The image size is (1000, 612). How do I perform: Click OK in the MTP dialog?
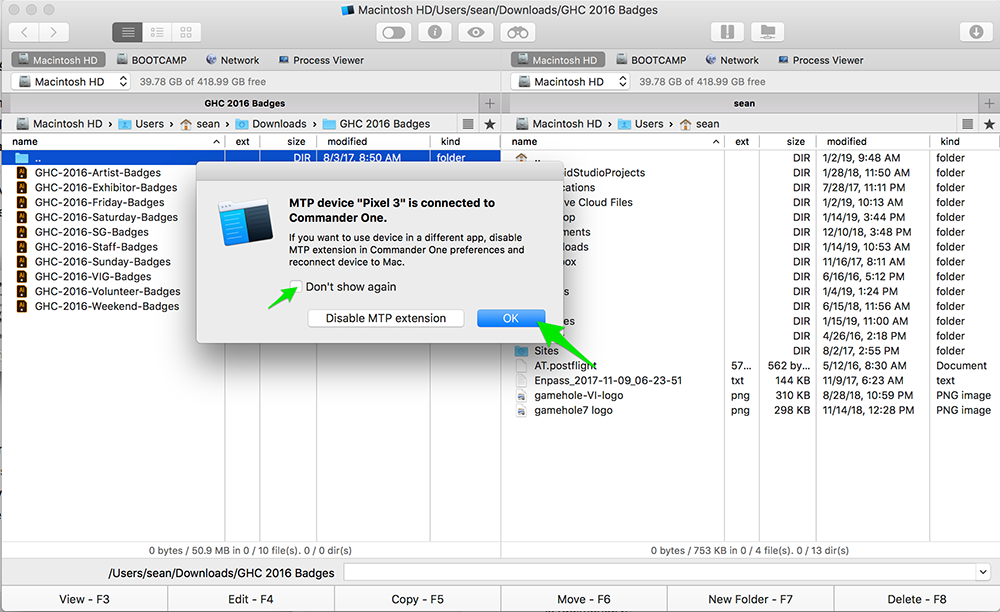510,318
